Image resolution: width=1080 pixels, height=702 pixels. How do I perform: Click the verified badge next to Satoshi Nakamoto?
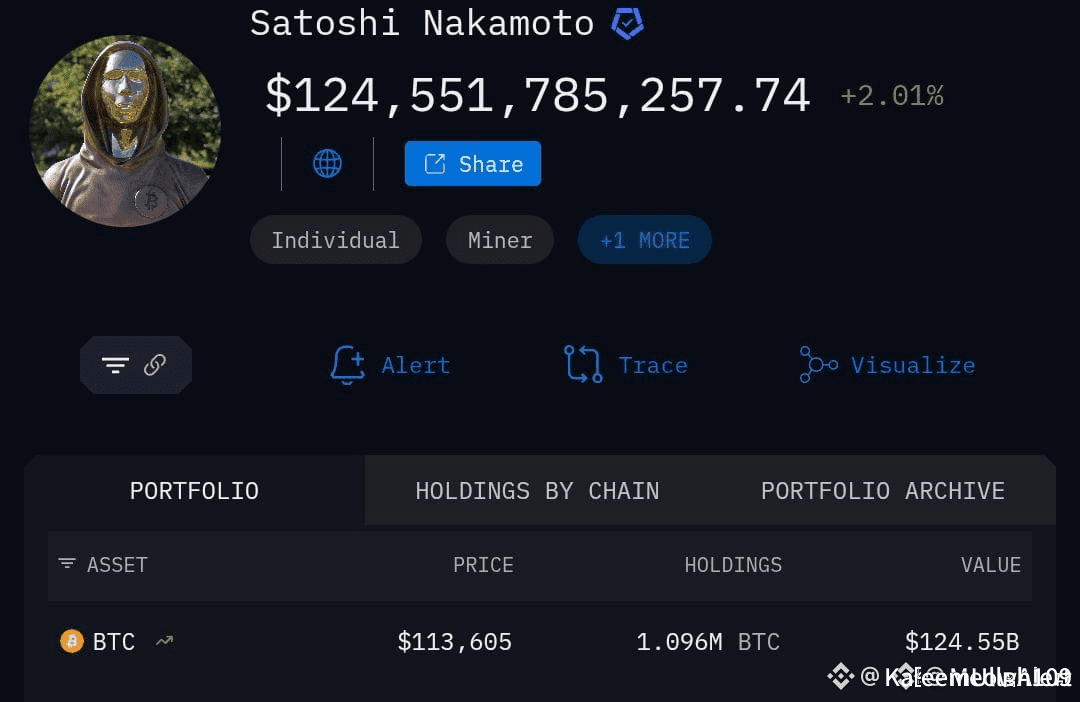pos(628,23)
